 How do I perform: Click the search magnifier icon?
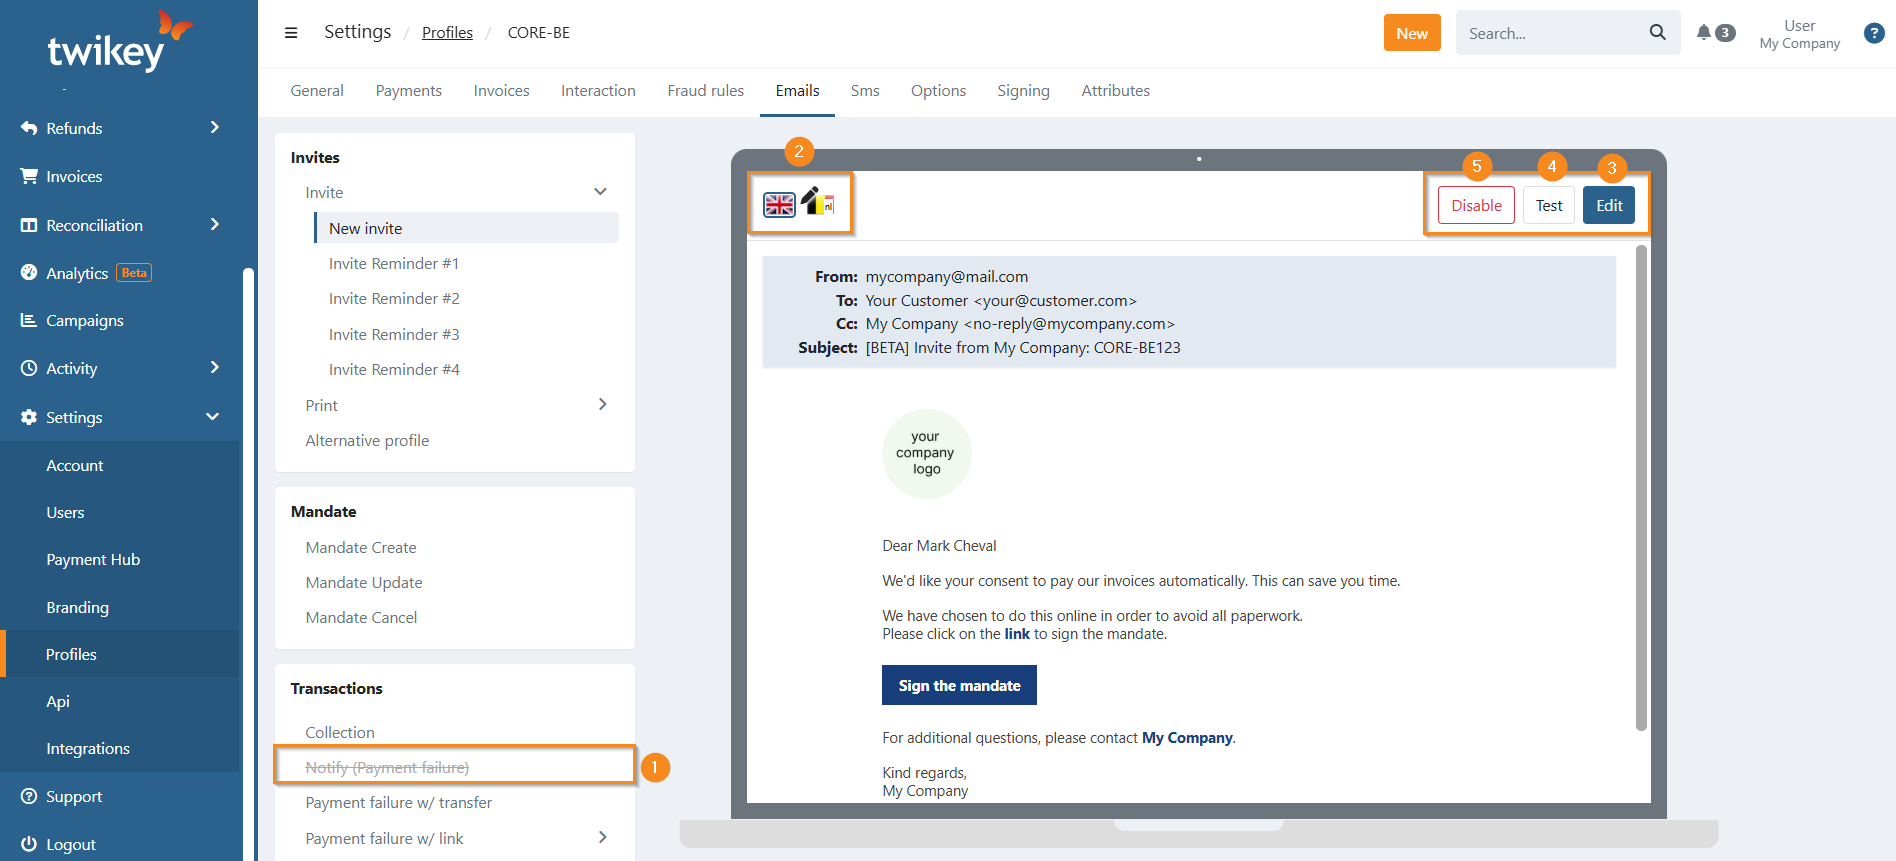tap(1657, 33)
